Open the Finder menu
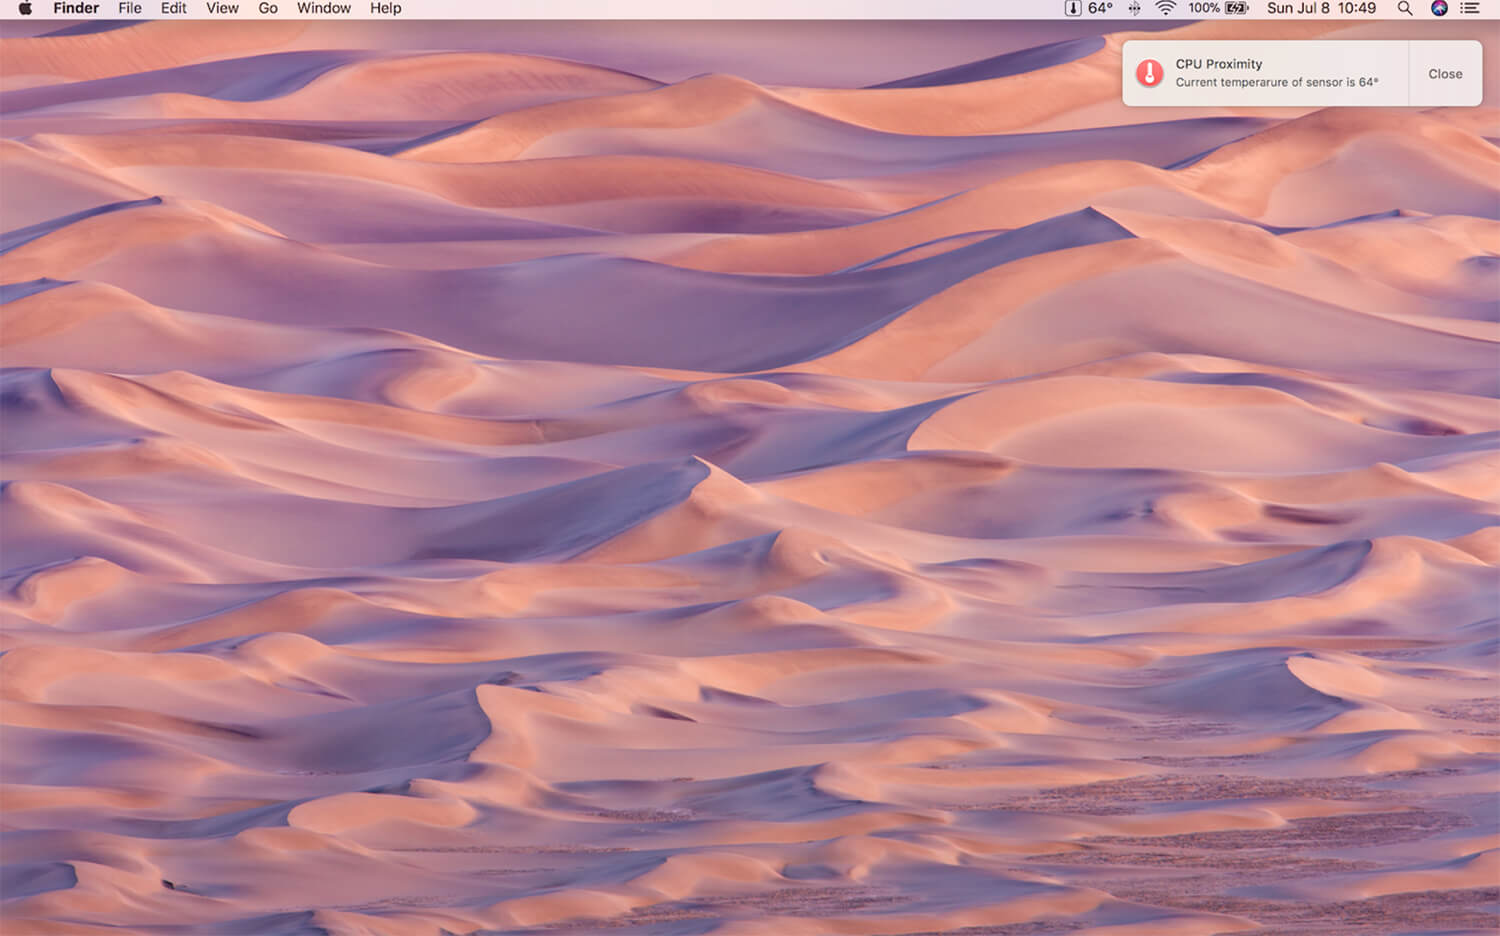Screen dimensions: 1500x936 point(76,8)
